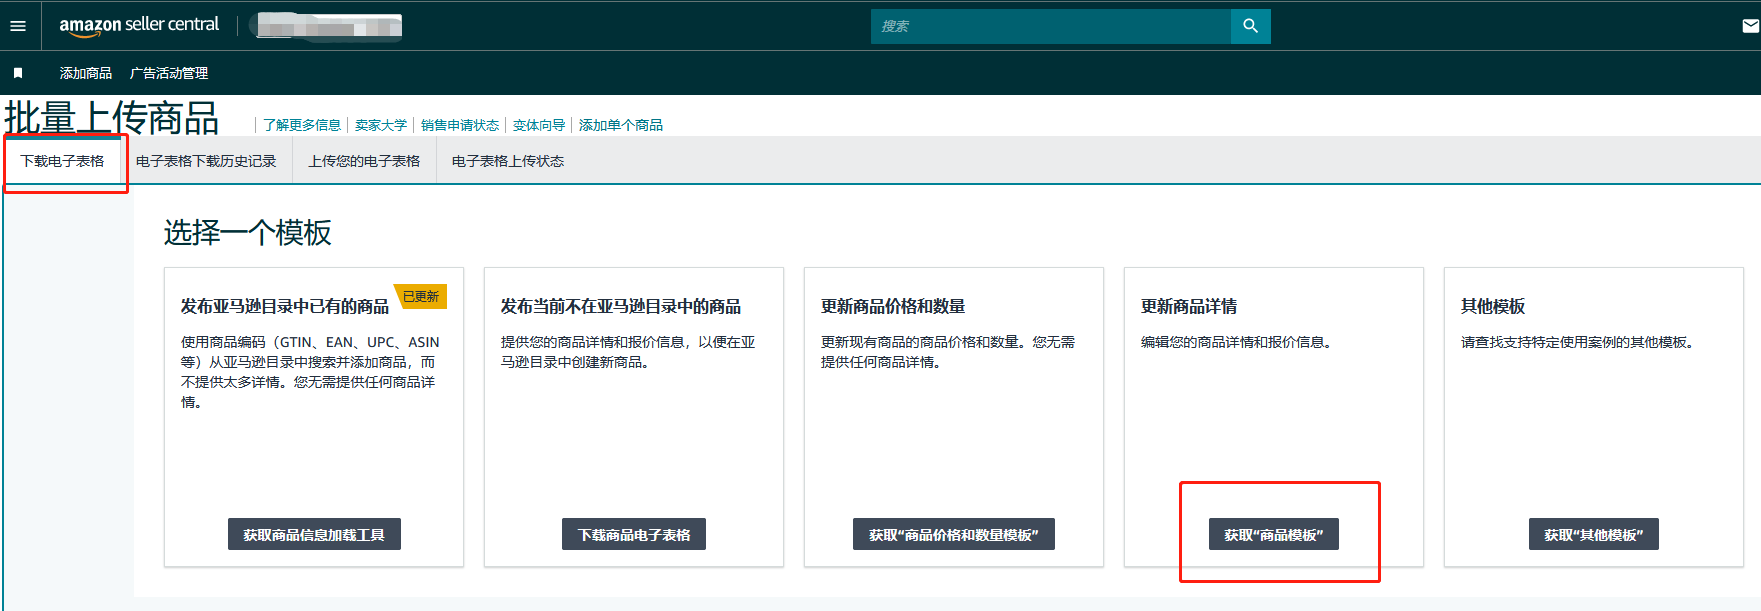The height and width of the screenshot is (611, 1761).
Task: Type in the top search field
Action: [1050, 26]
